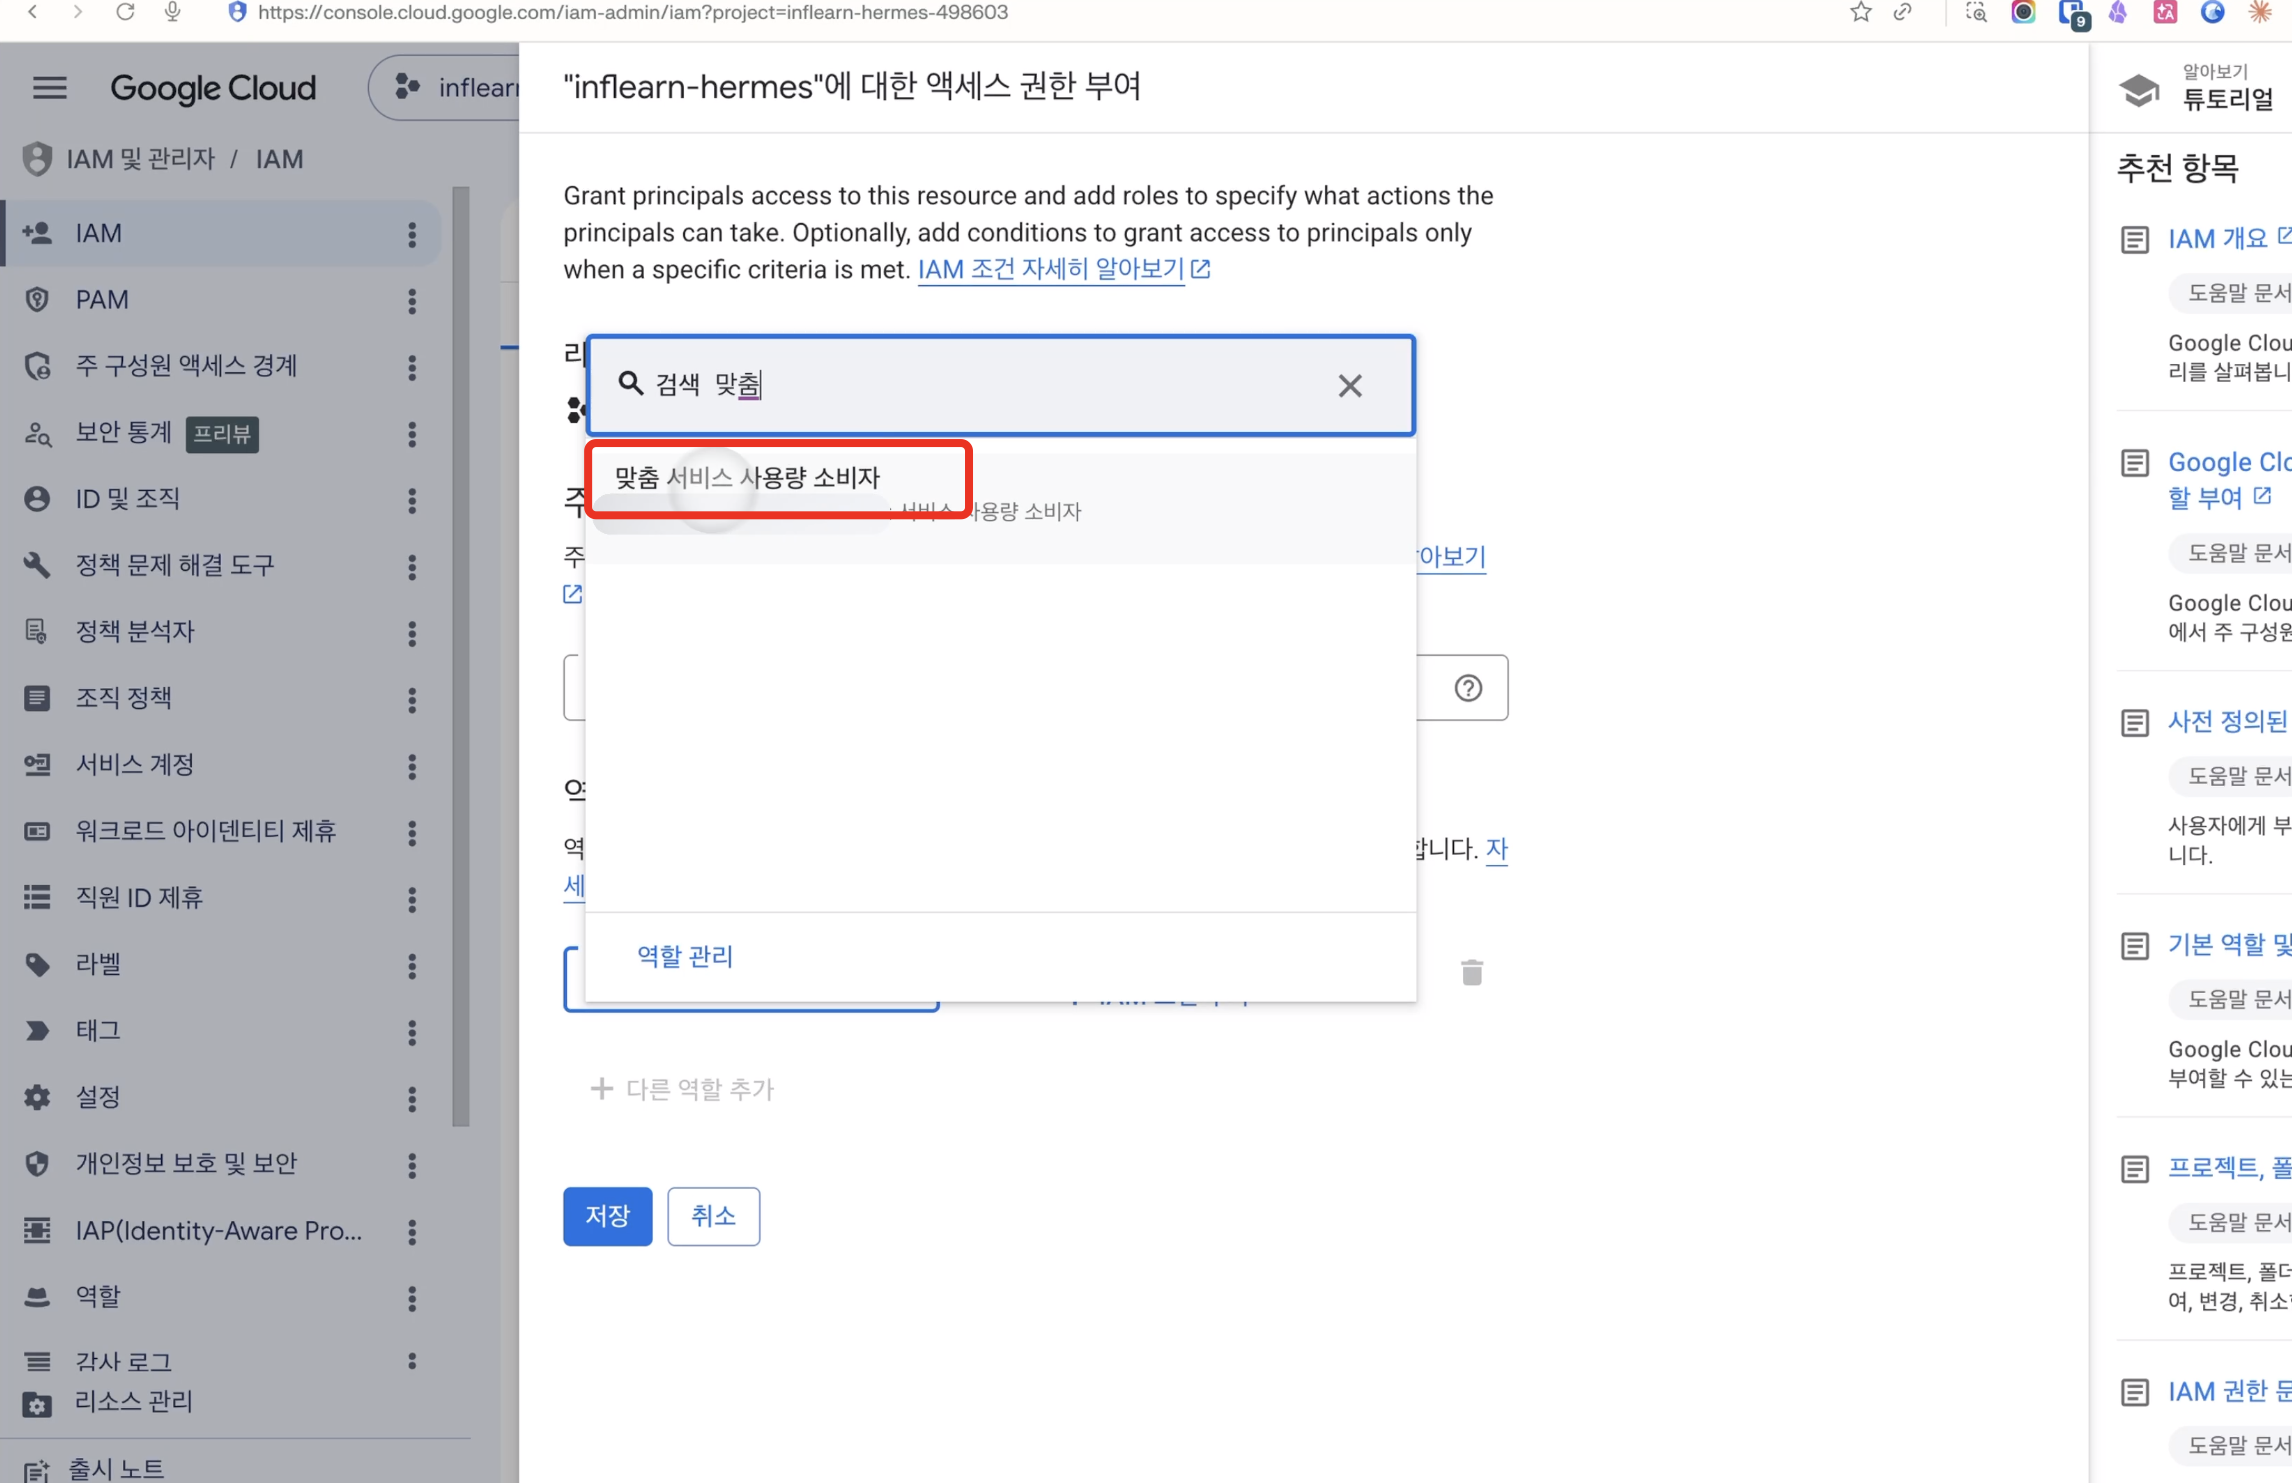Open more options for 보안 통계

click(x=412, y=434)
